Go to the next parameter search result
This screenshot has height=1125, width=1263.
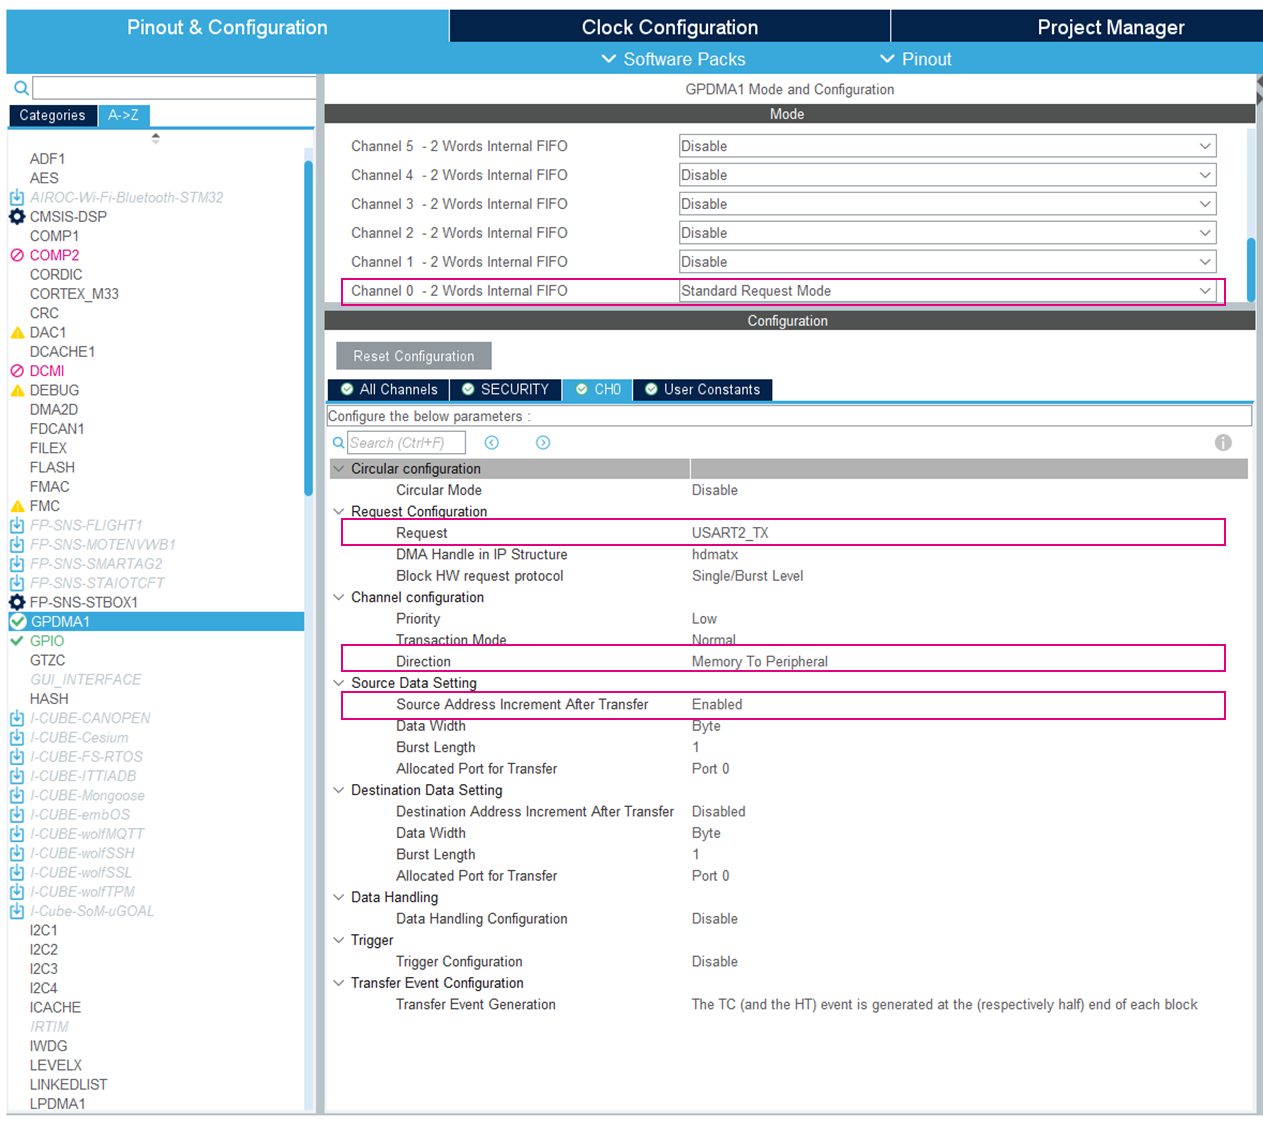point(543,442)
